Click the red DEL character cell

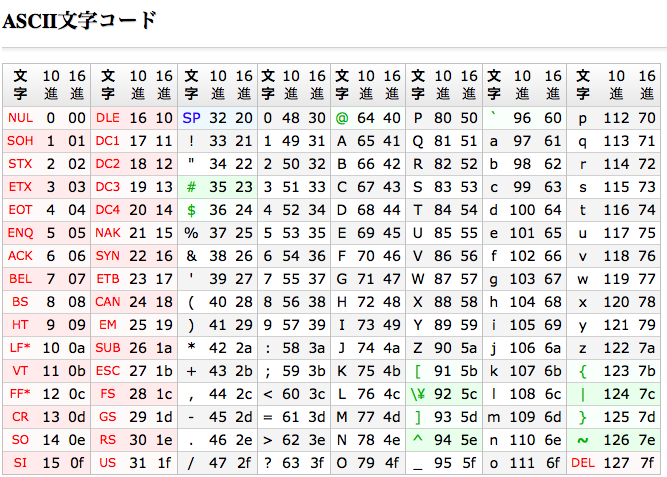[583, 463]
